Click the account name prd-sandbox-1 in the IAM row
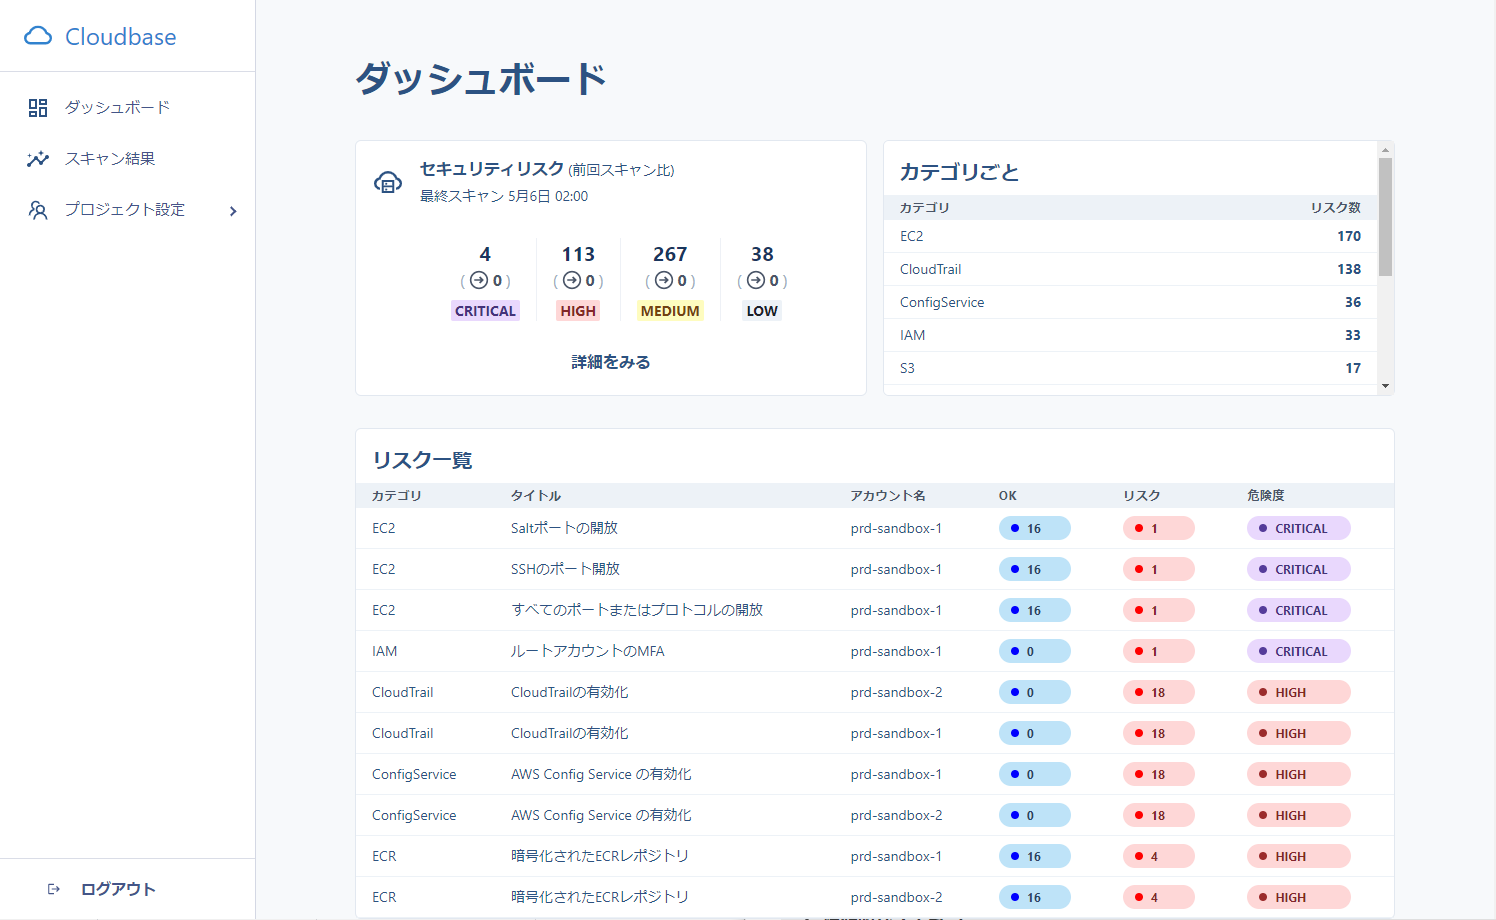 coord(896,651)
